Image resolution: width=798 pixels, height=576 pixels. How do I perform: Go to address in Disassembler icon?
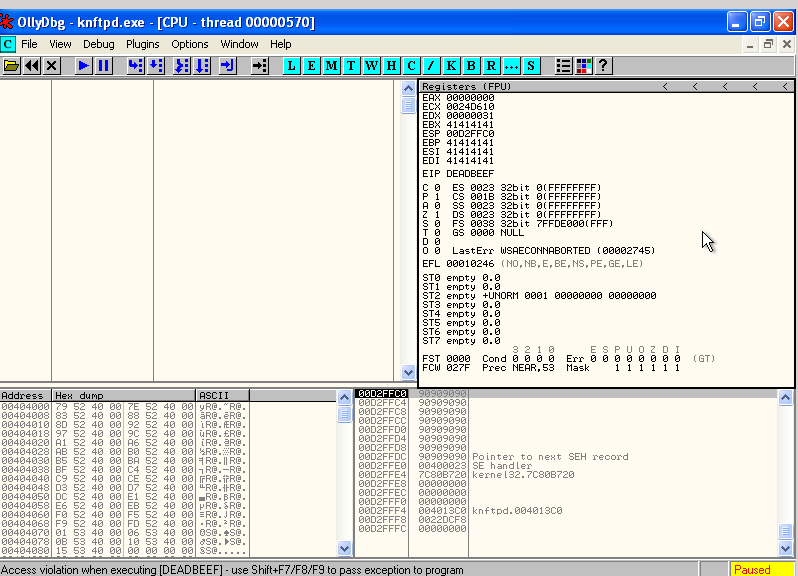click(260, 66)
